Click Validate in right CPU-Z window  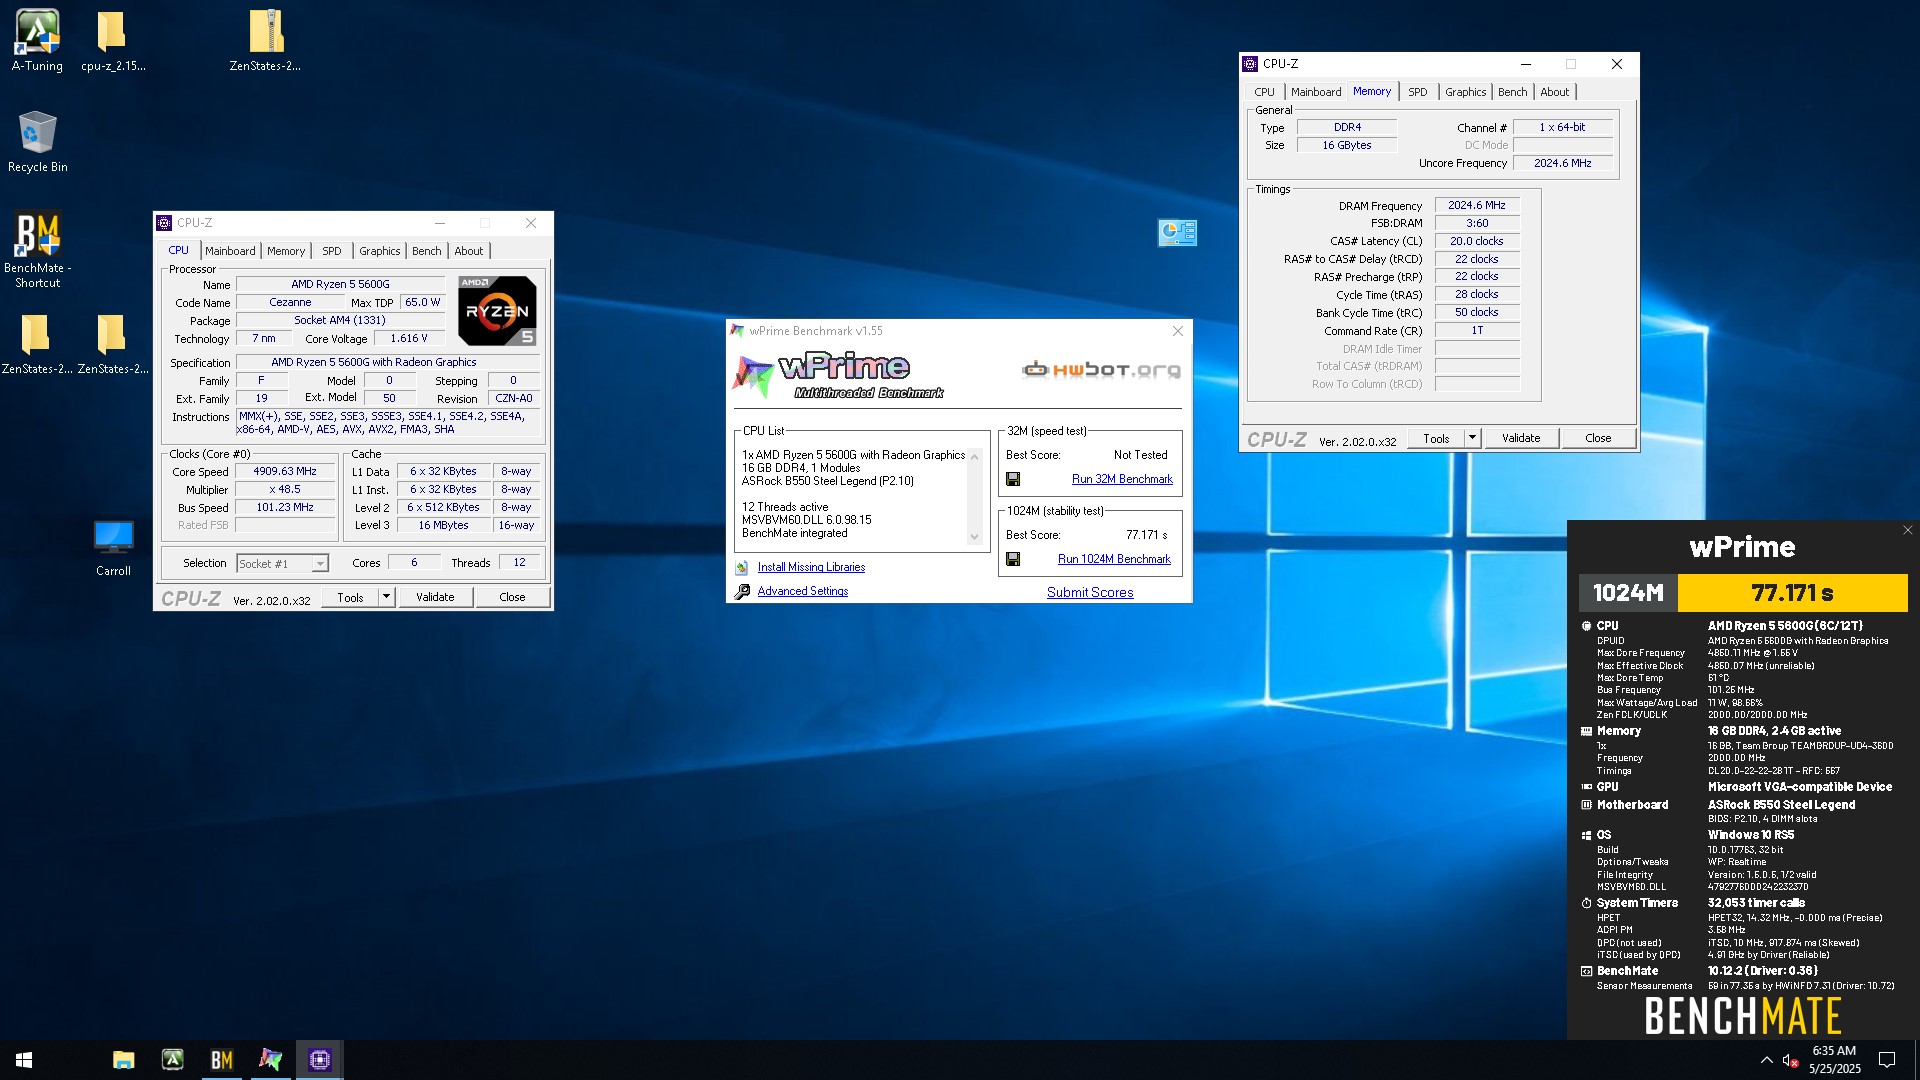point(1521,438)
